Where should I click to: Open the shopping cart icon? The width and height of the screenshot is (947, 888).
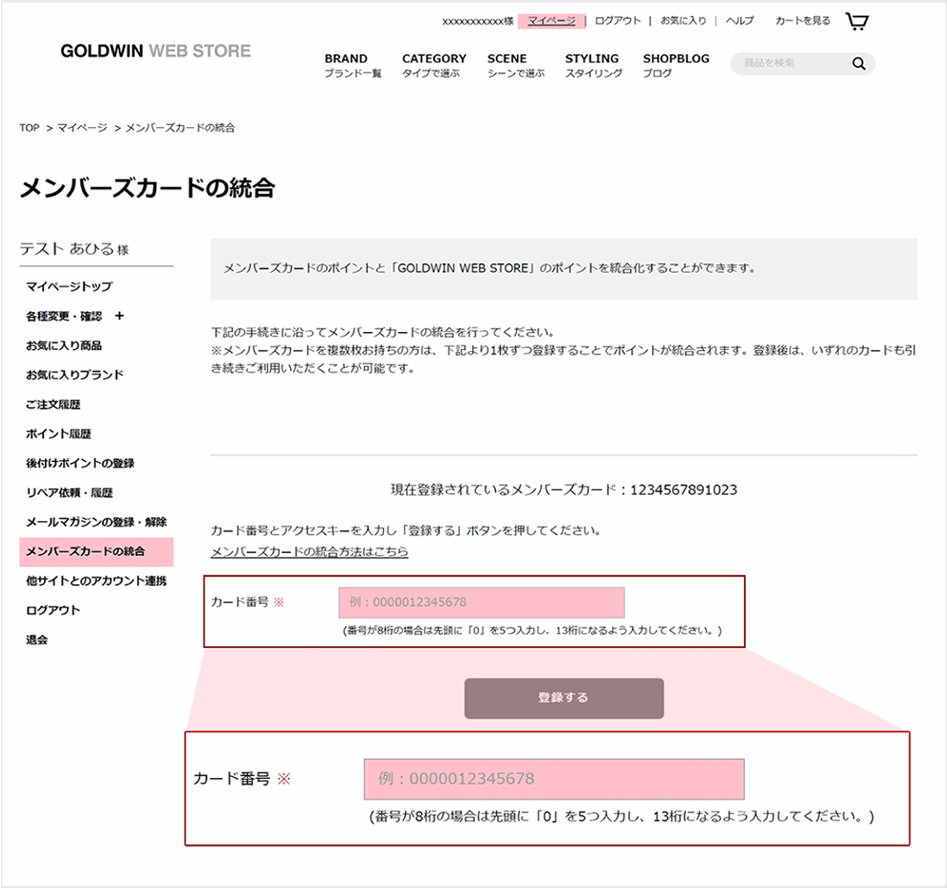(856, 21)
